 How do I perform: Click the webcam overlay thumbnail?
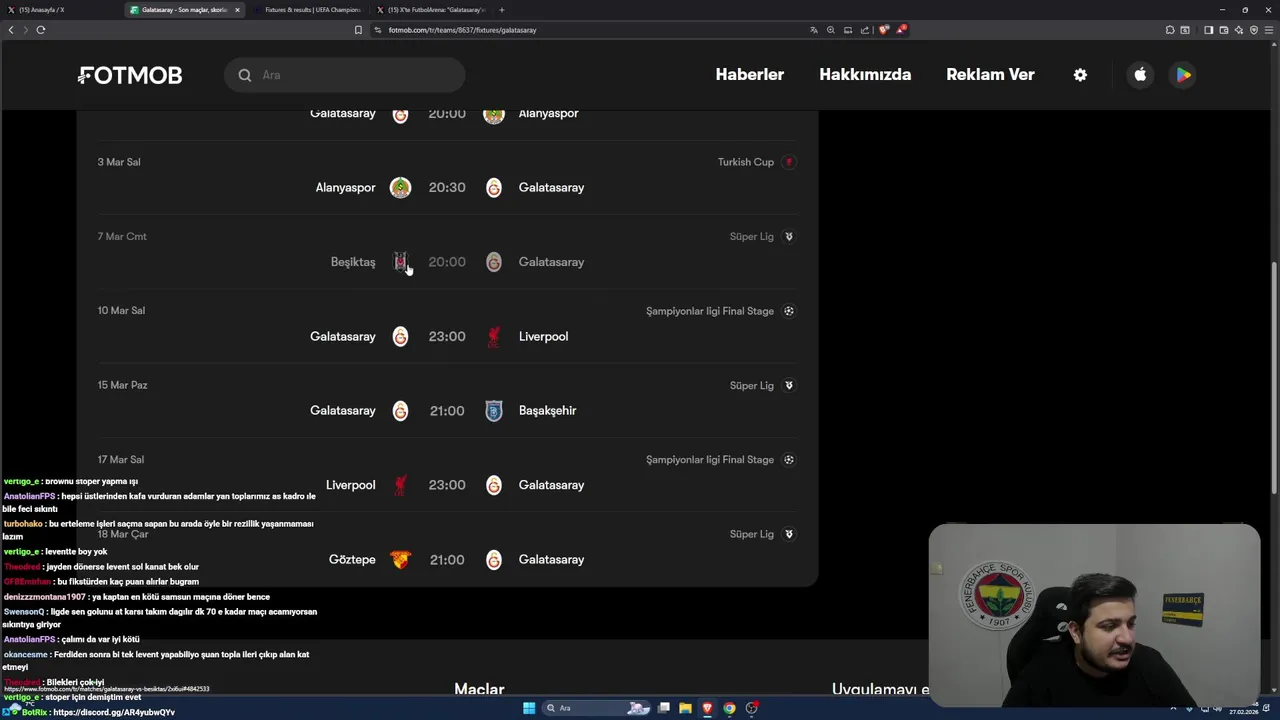[1094, 615]
